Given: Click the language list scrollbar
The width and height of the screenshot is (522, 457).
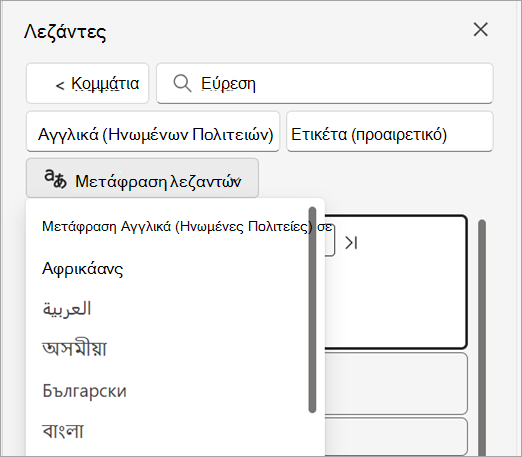Looking at the screenshot, I should (312, 310).
